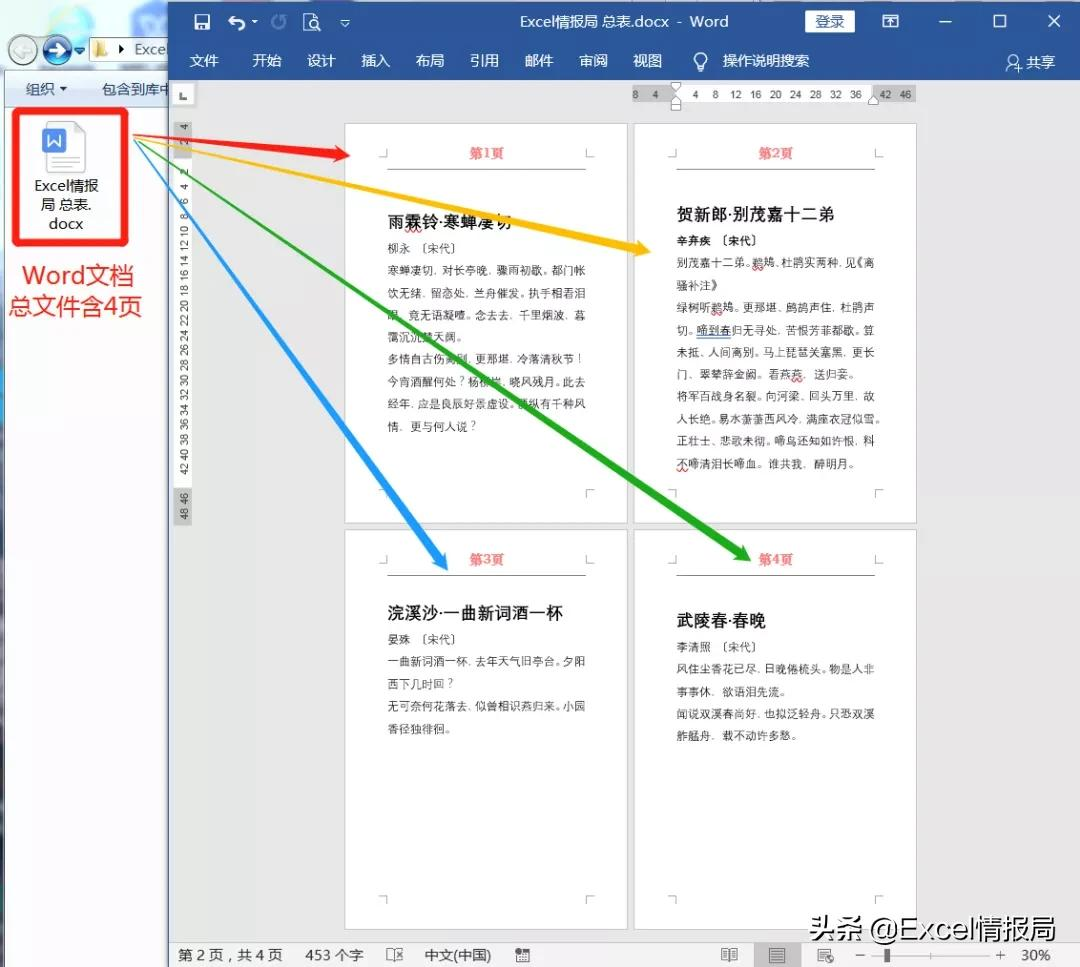1080x967 pixels.
Task: Switch to the 布局 ribbon tab
Action: click(430, 61)
